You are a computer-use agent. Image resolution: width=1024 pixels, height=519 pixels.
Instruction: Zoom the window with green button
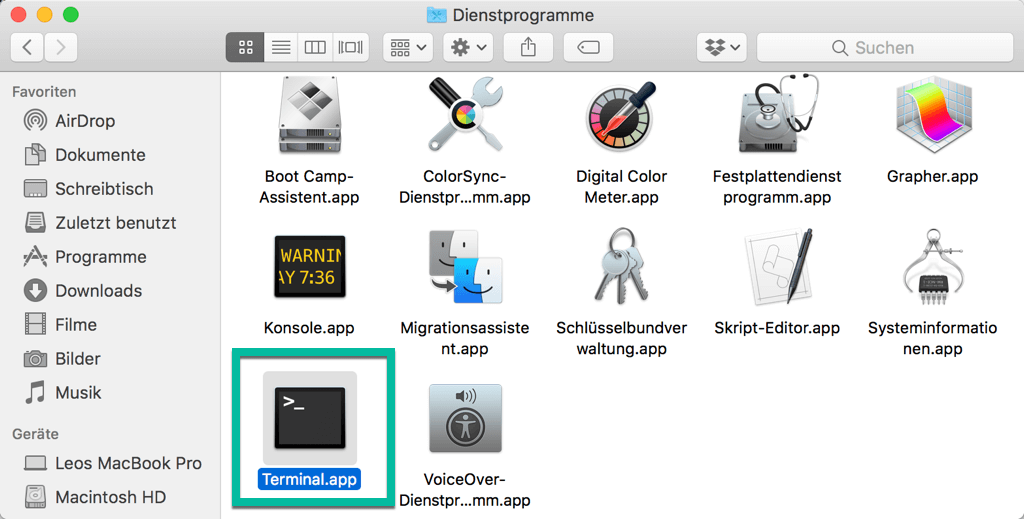pos(71,14)
